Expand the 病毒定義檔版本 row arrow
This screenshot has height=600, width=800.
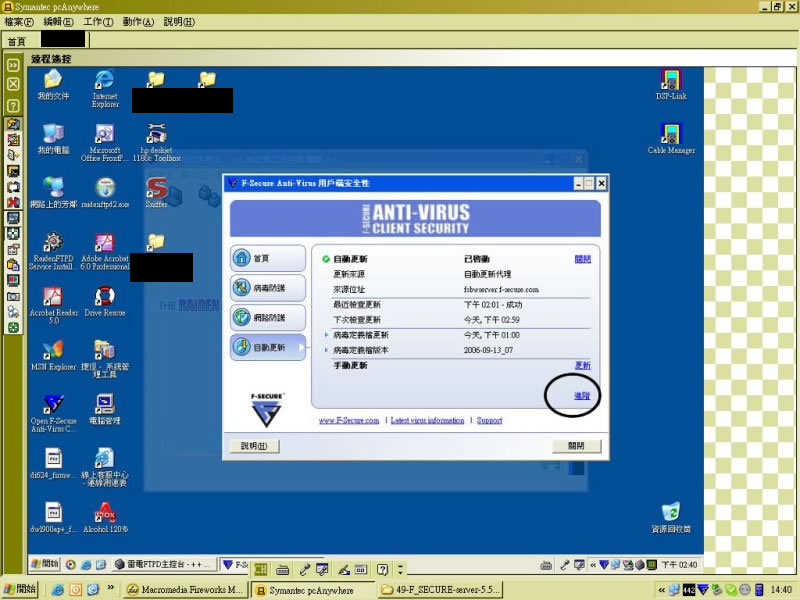[x=326, y=350]
